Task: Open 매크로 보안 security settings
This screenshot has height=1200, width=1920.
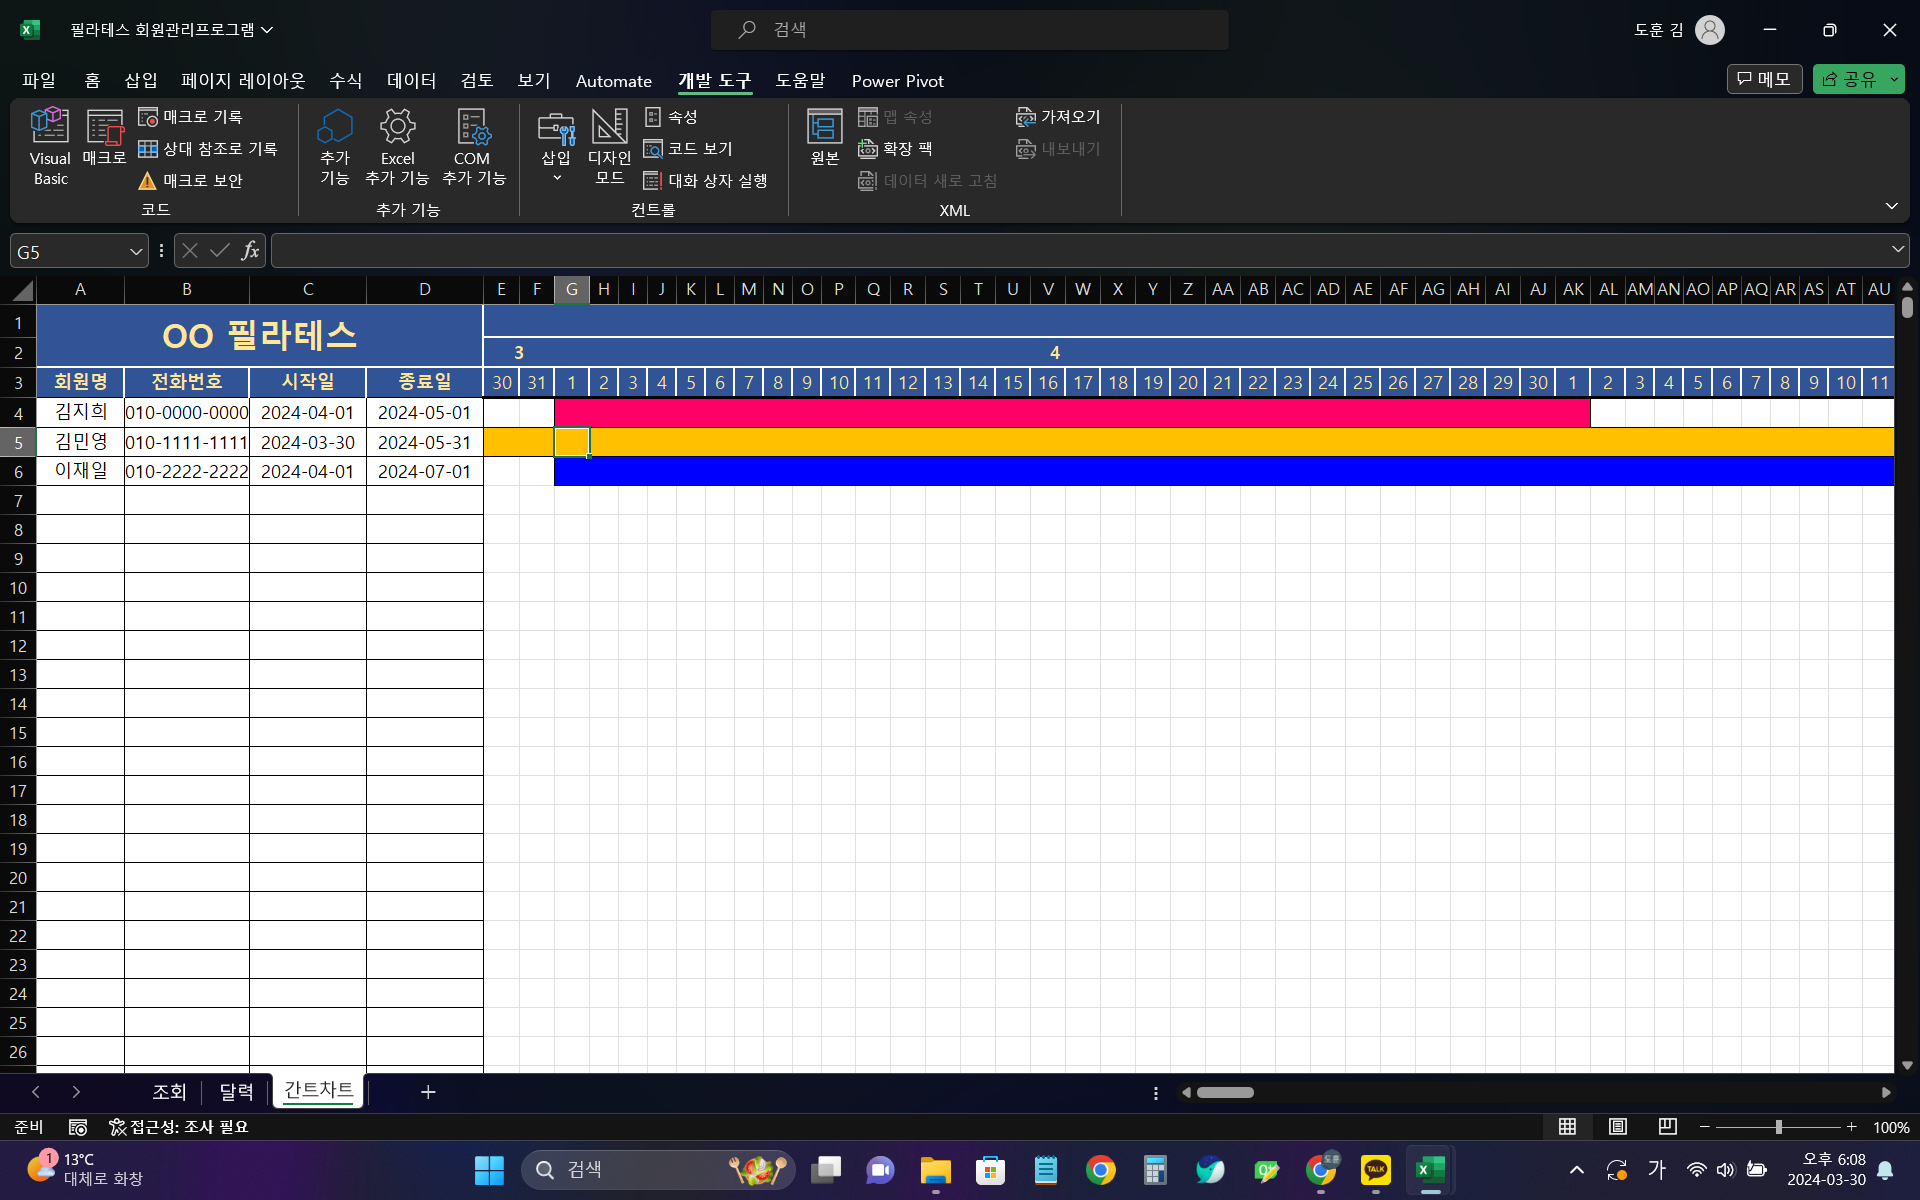Action: click(191, 181)
